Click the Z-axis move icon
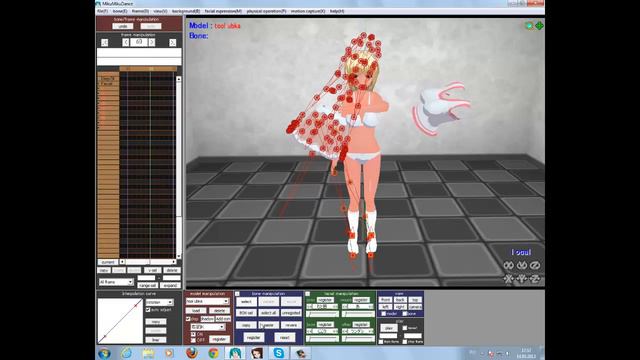This screenshot has height=360, width=640. pos(535,279)
